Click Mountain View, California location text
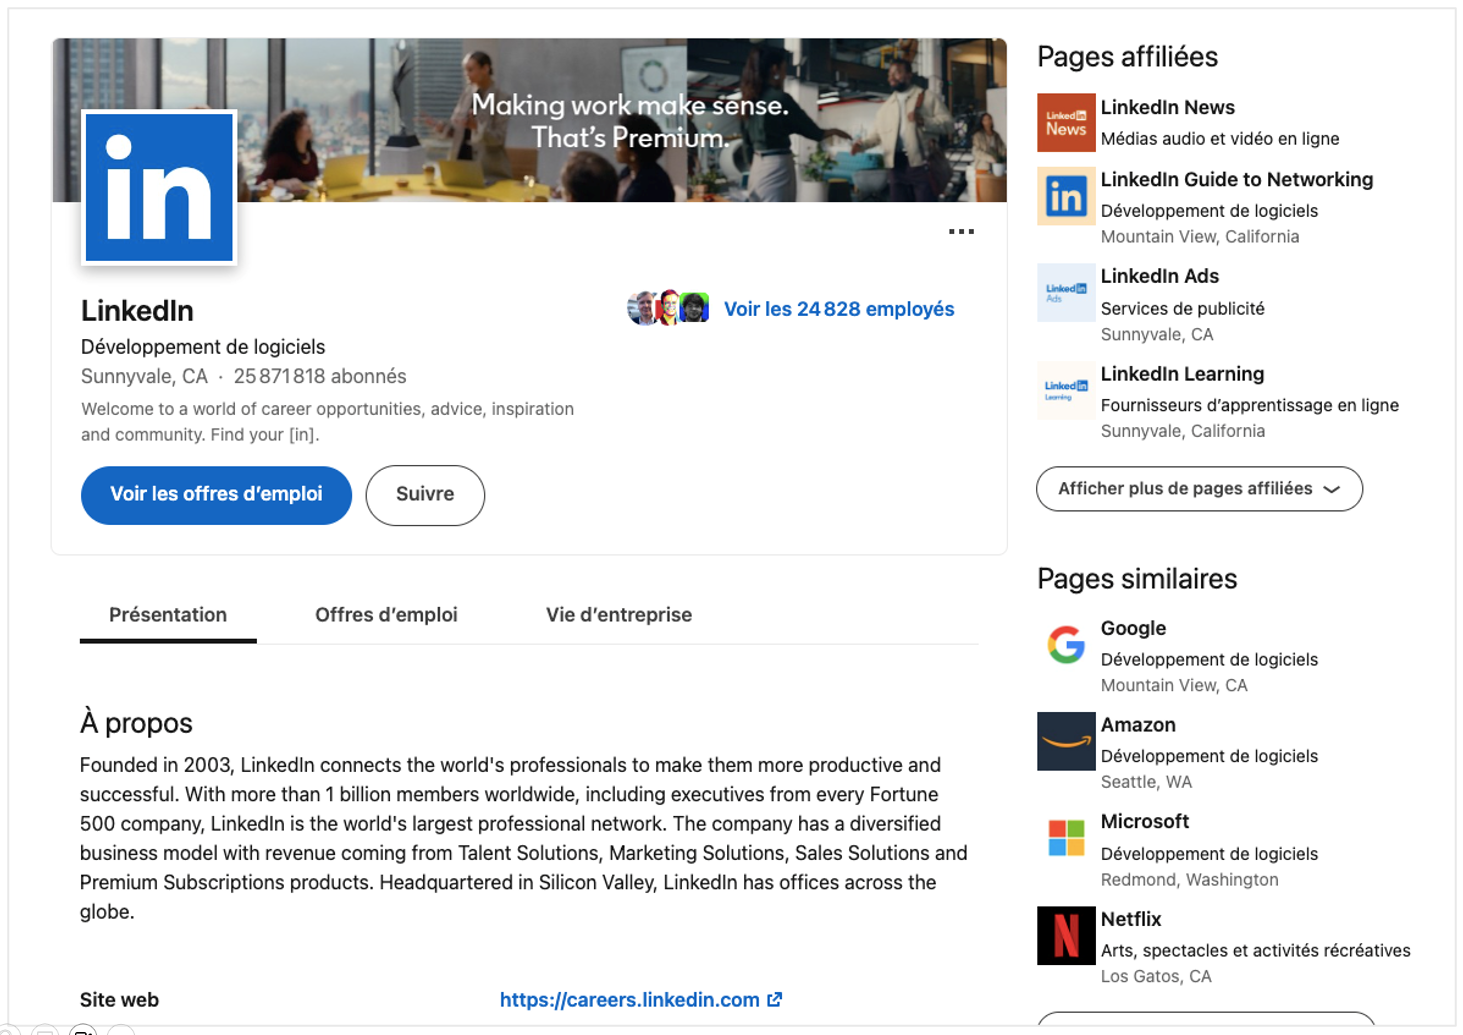The image size is (1463, 1035). point(1200,237)
